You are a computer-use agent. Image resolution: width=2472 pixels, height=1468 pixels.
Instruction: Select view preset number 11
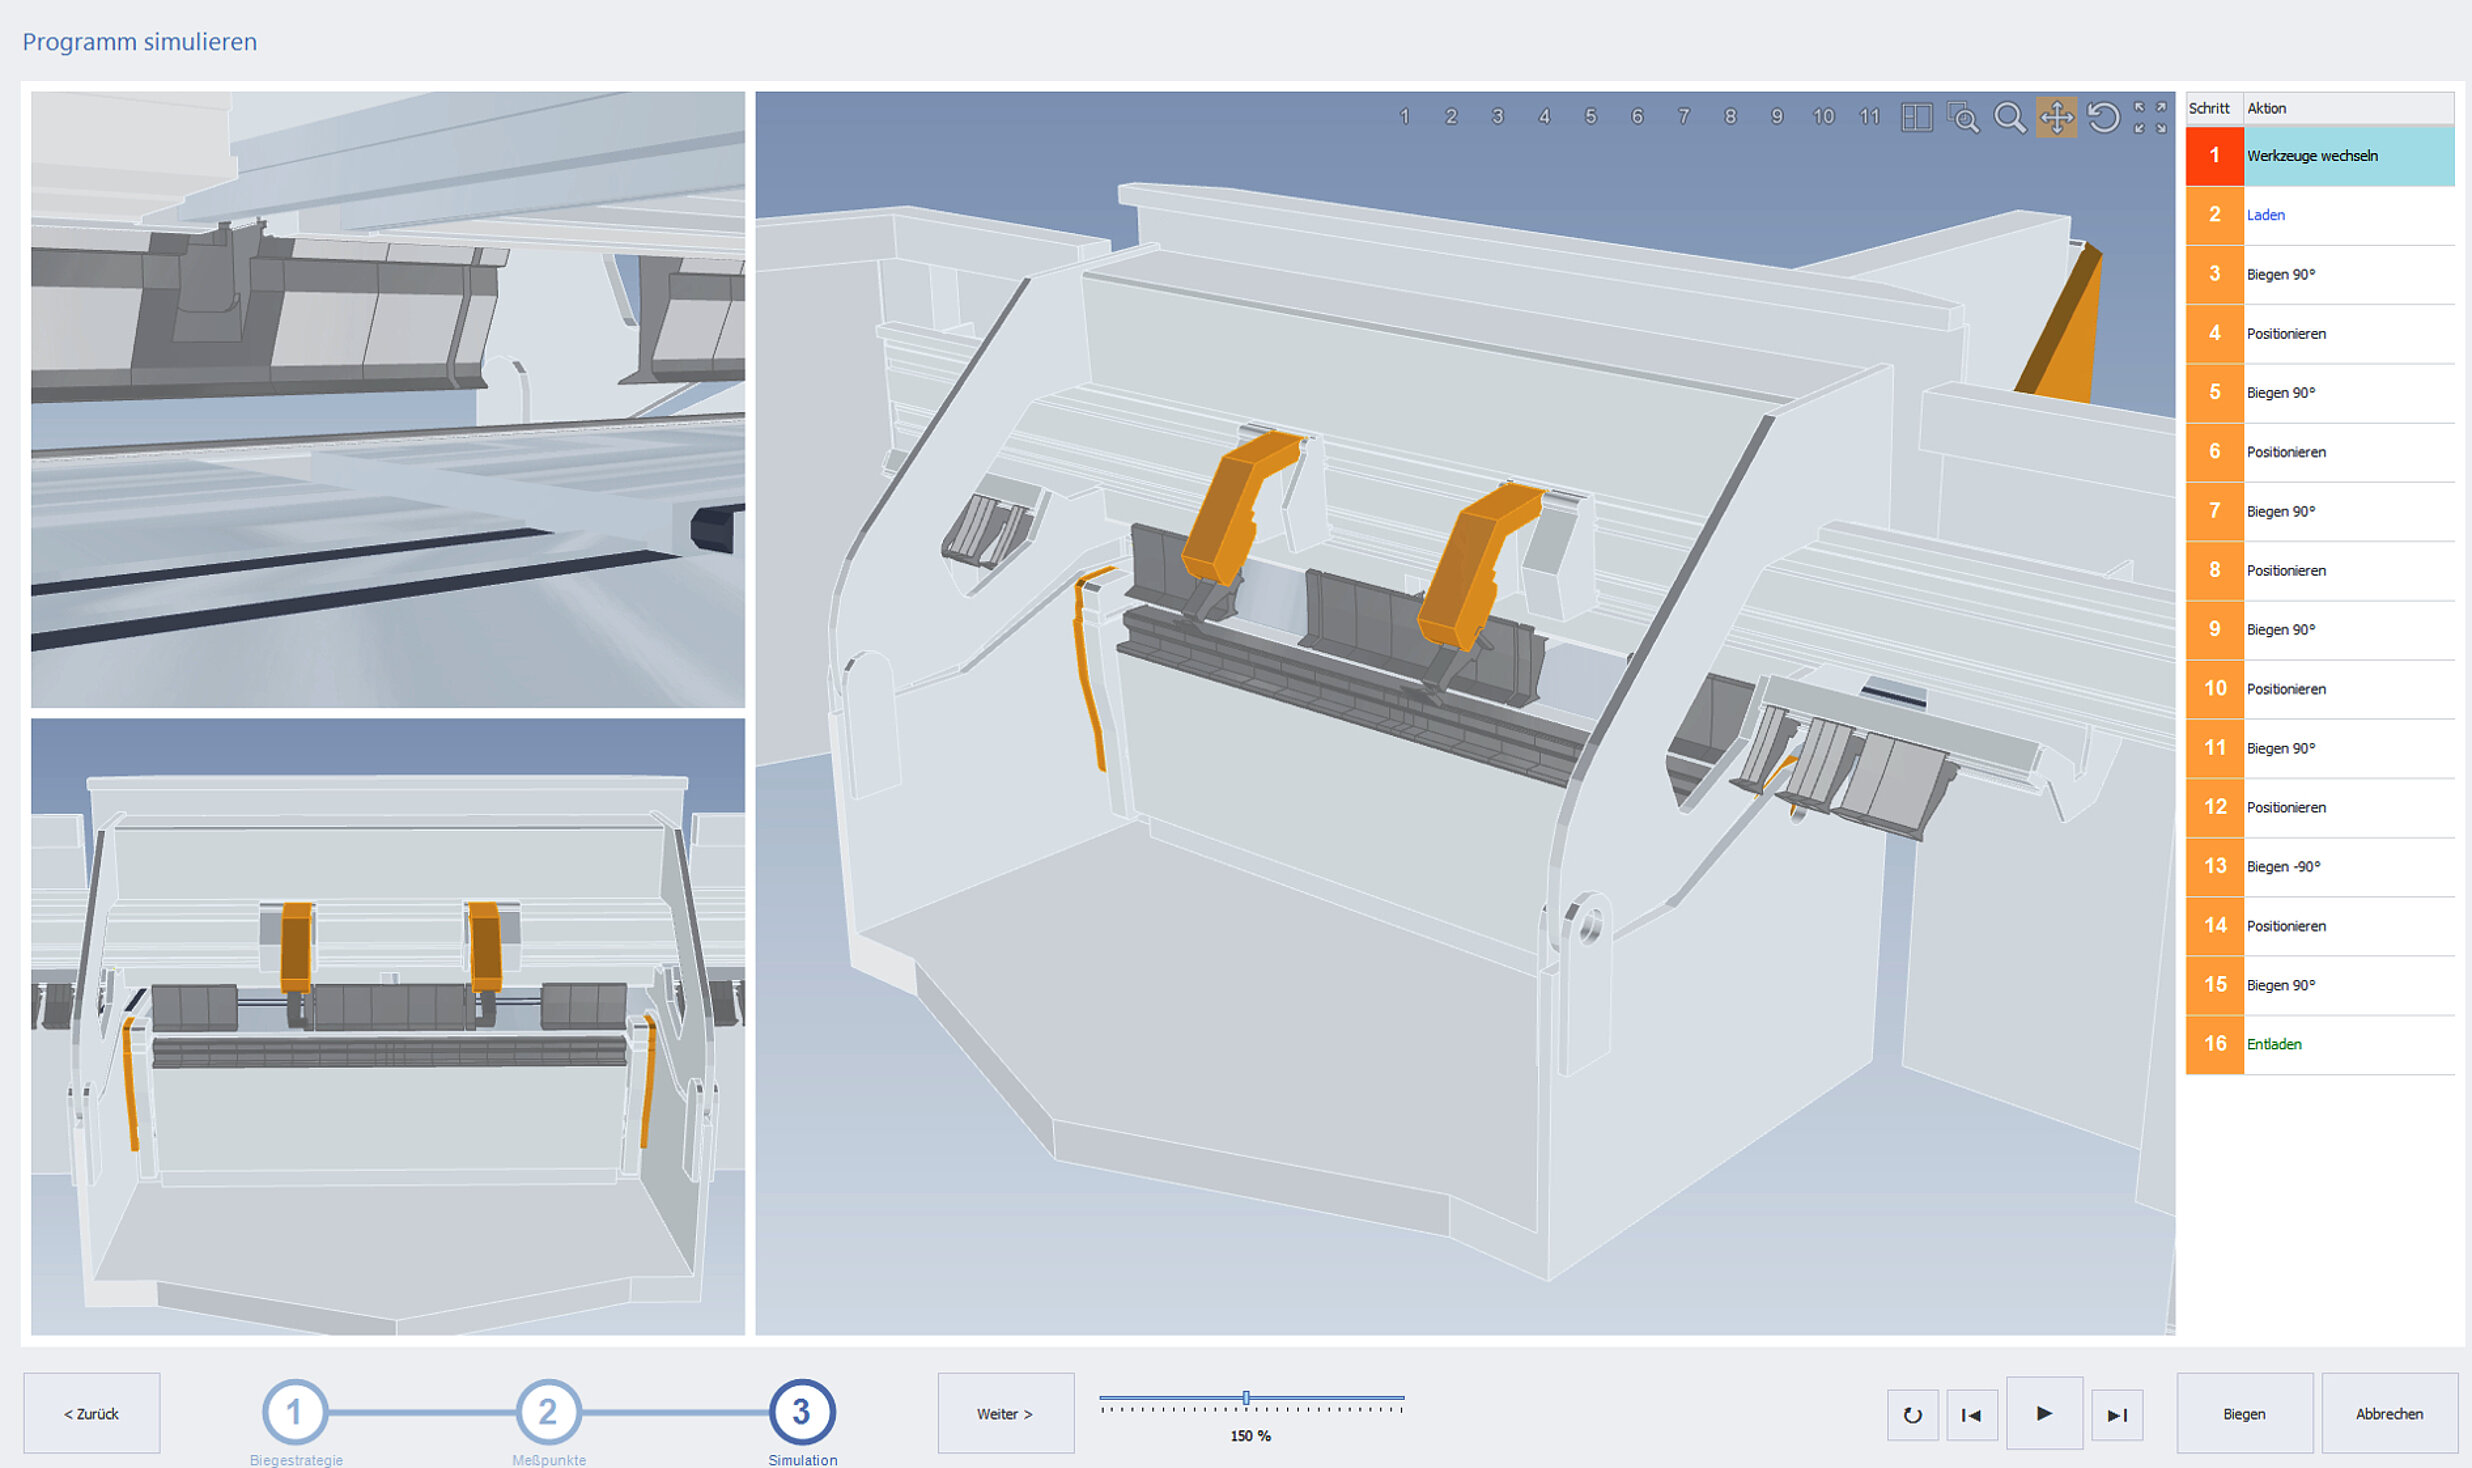click(x=1869, y=117)
